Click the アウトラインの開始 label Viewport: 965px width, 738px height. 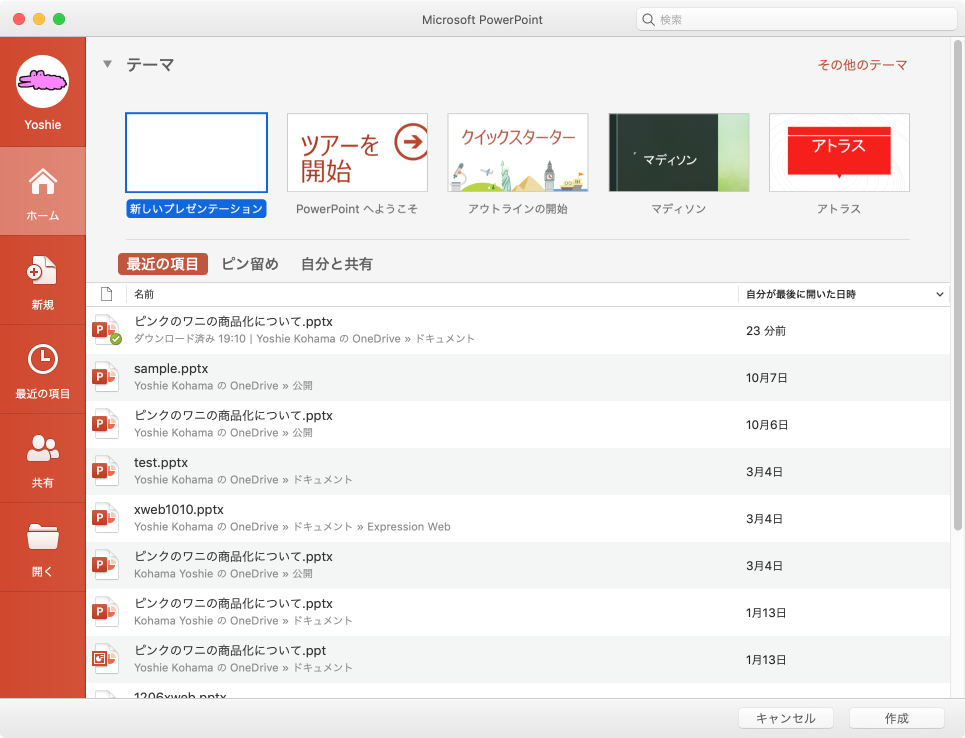click(518, 209)
